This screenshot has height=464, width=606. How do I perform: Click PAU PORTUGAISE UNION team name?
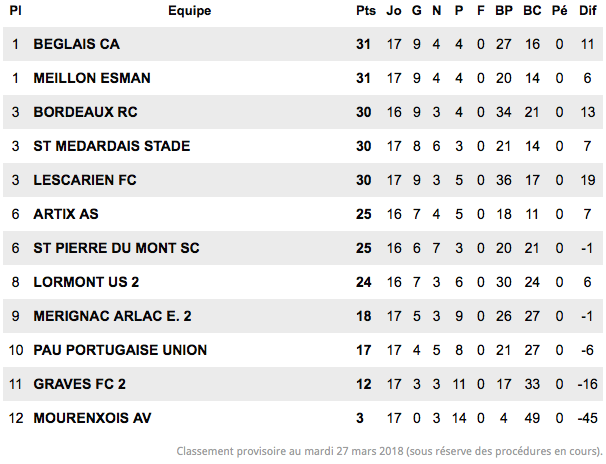point(120,350)
